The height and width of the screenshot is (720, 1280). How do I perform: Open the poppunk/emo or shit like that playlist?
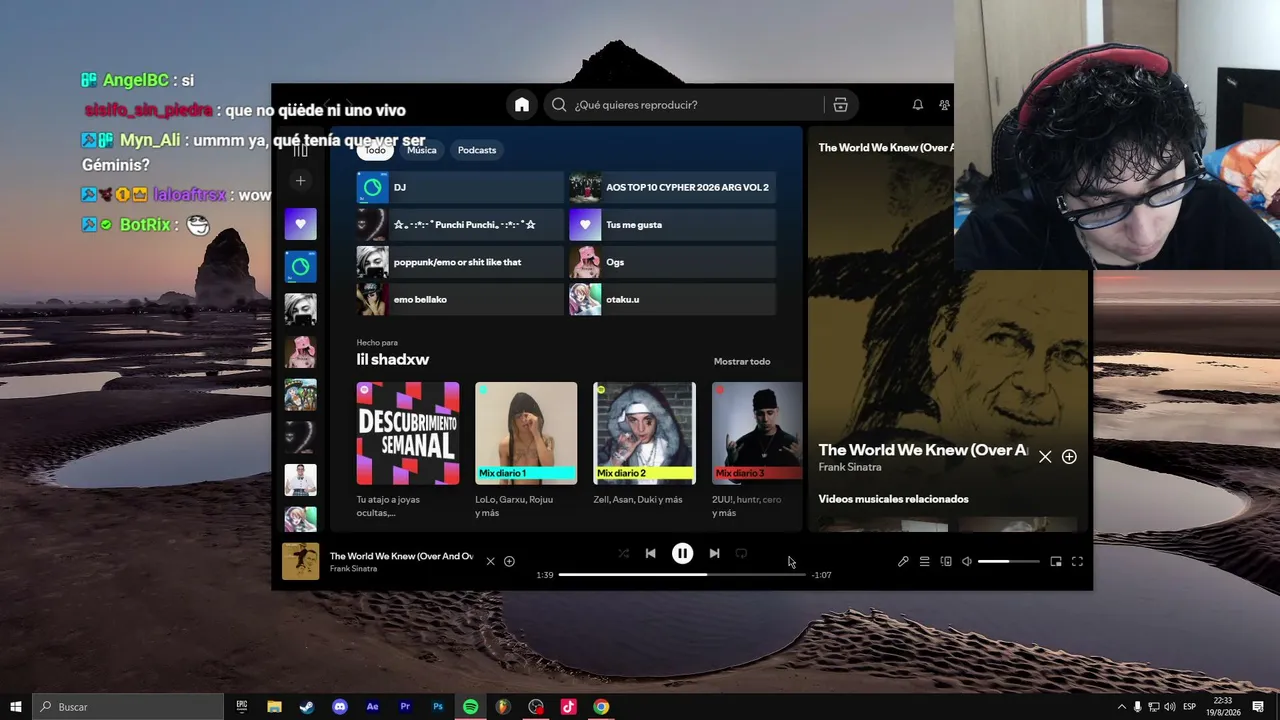tap(460, 262)
